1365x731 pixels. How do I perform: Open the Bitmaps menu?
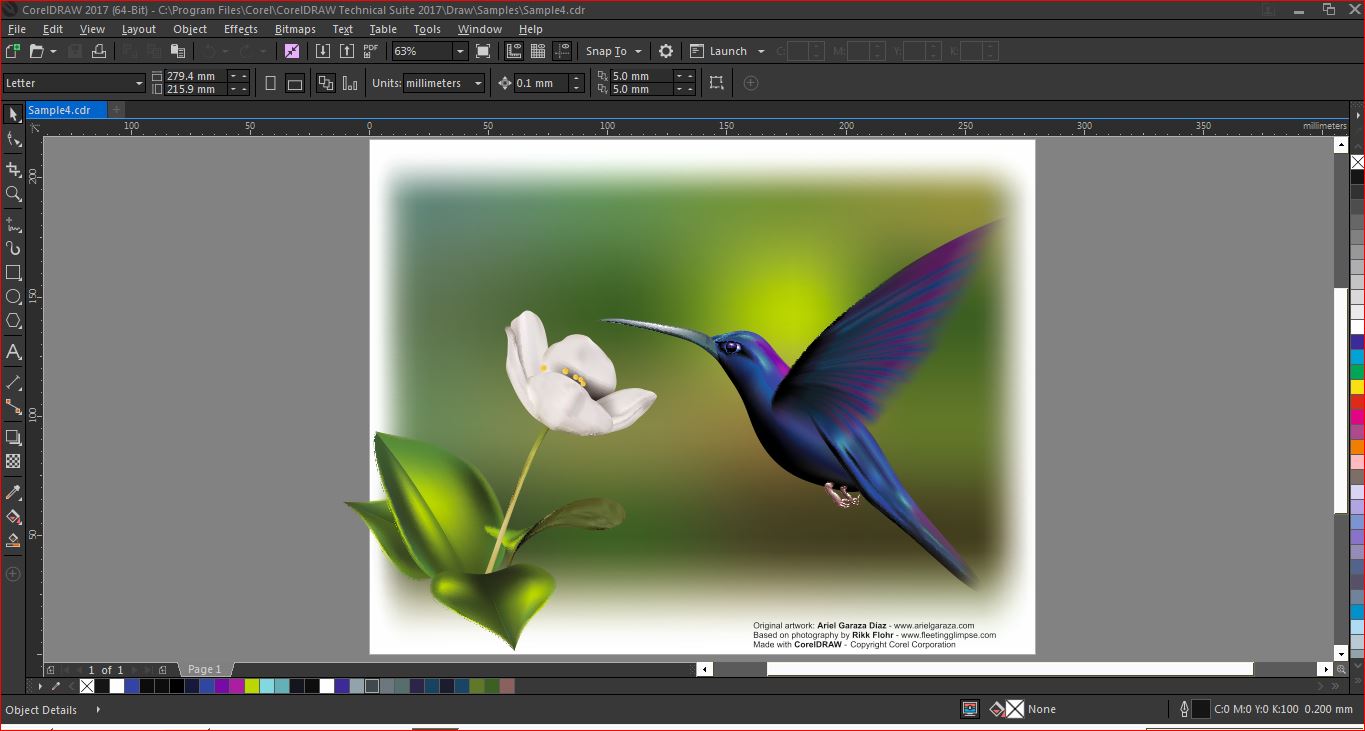click(x=295, y=29)
